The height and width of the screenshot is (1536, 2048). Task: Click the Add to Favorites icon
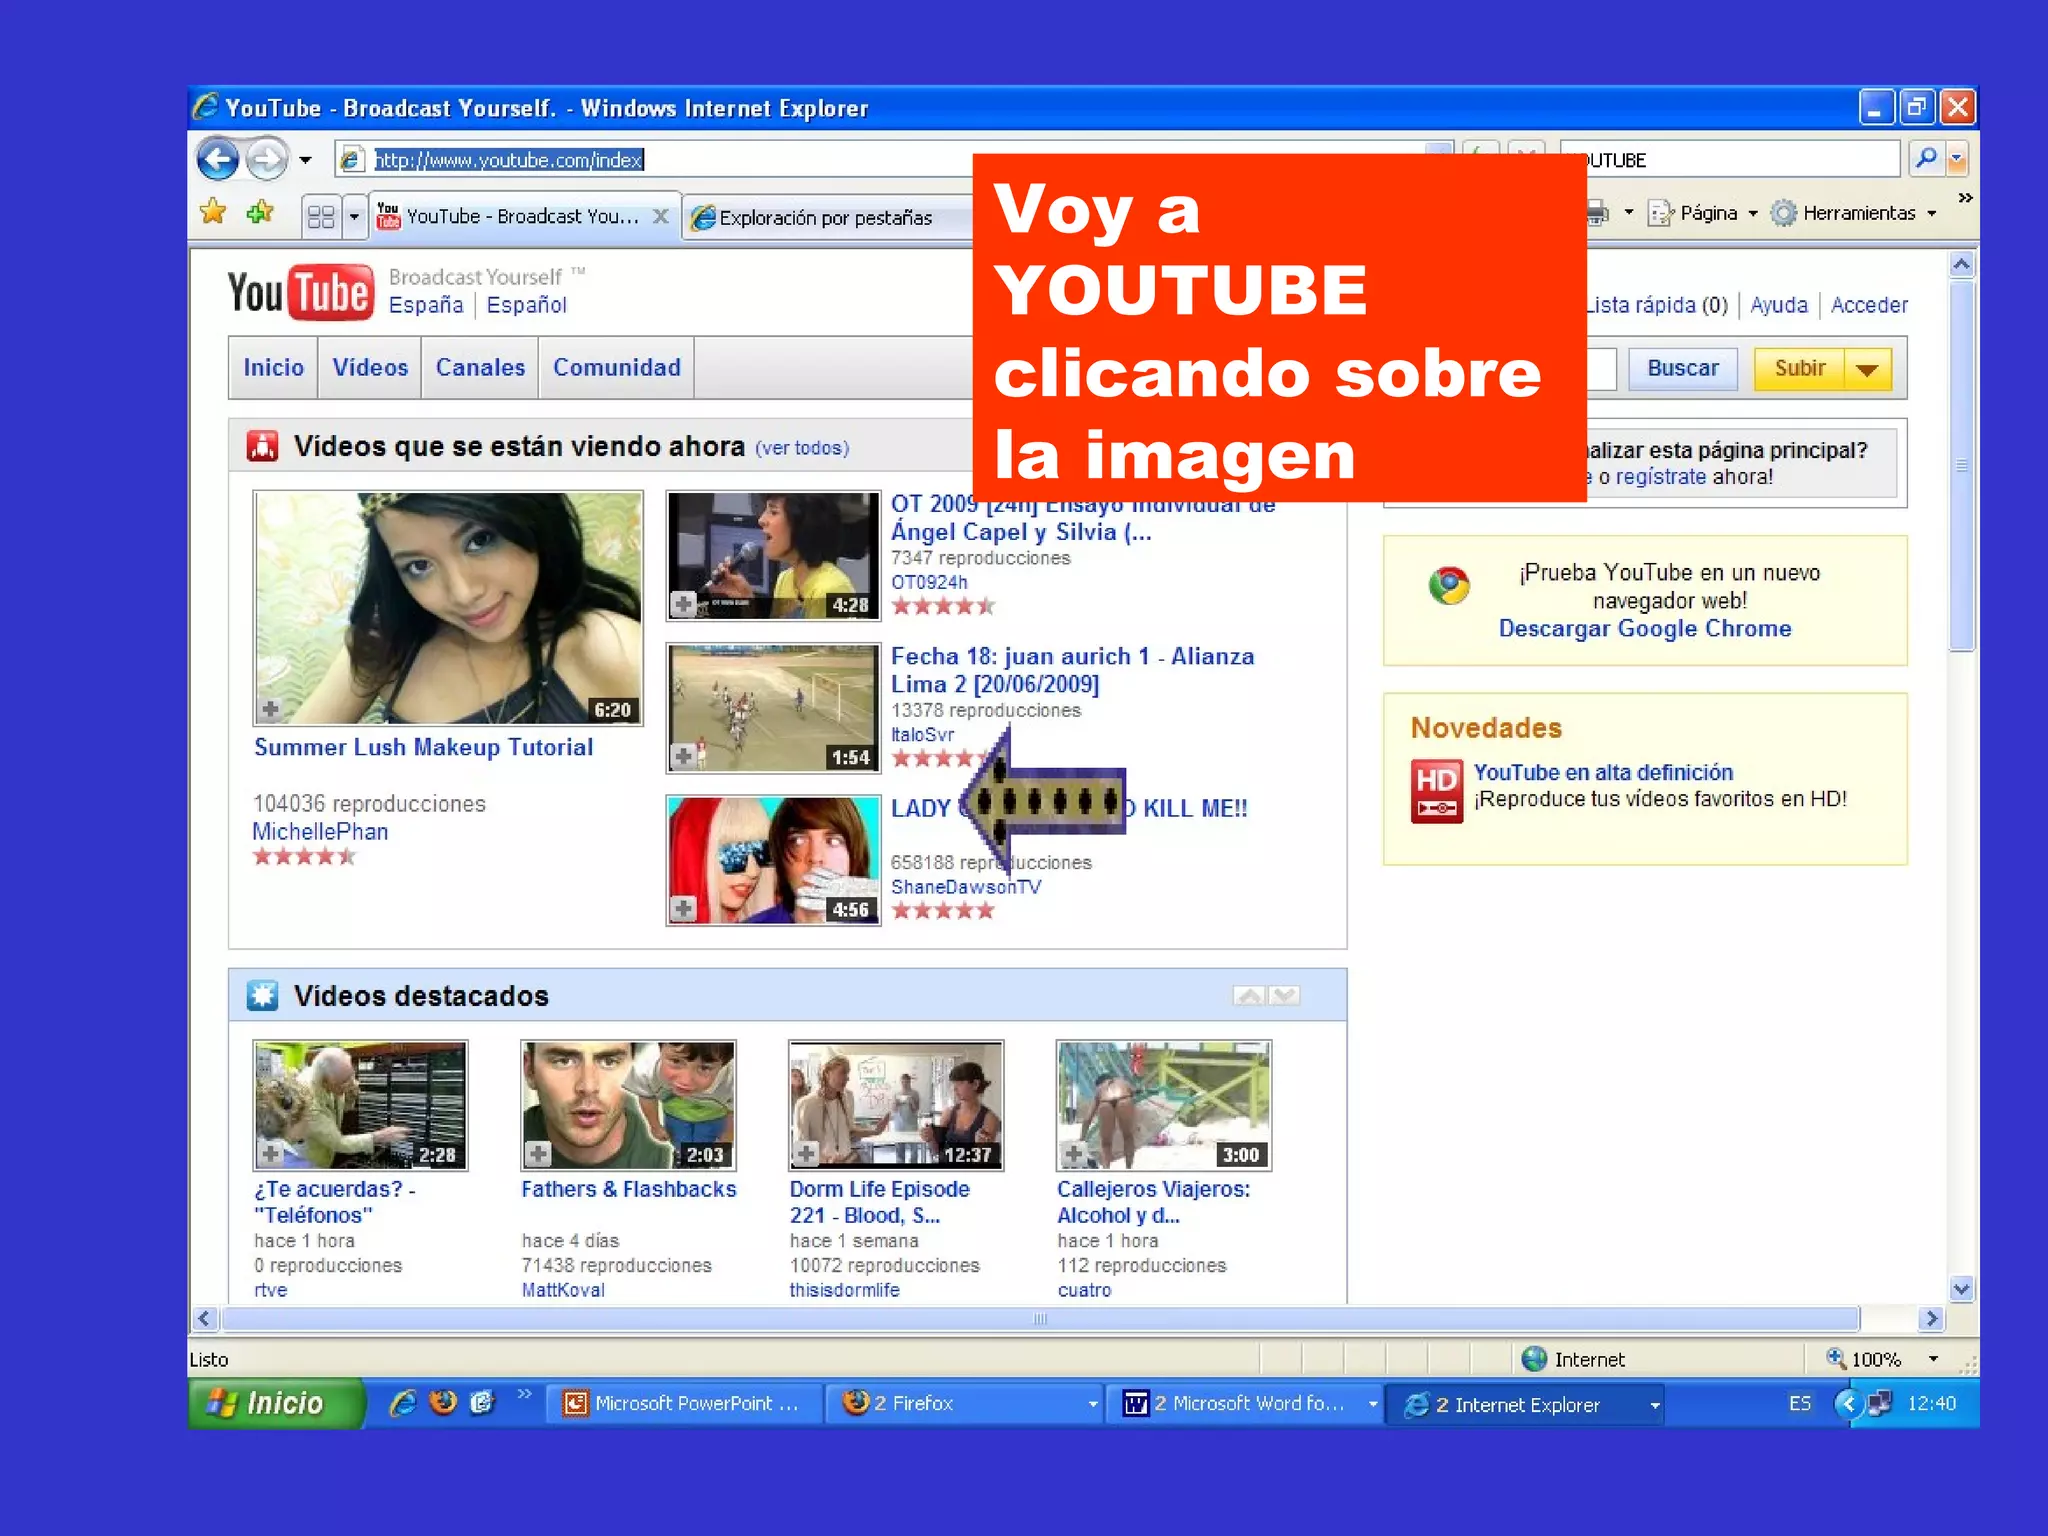pyautogui.click(x=260, y=211)
